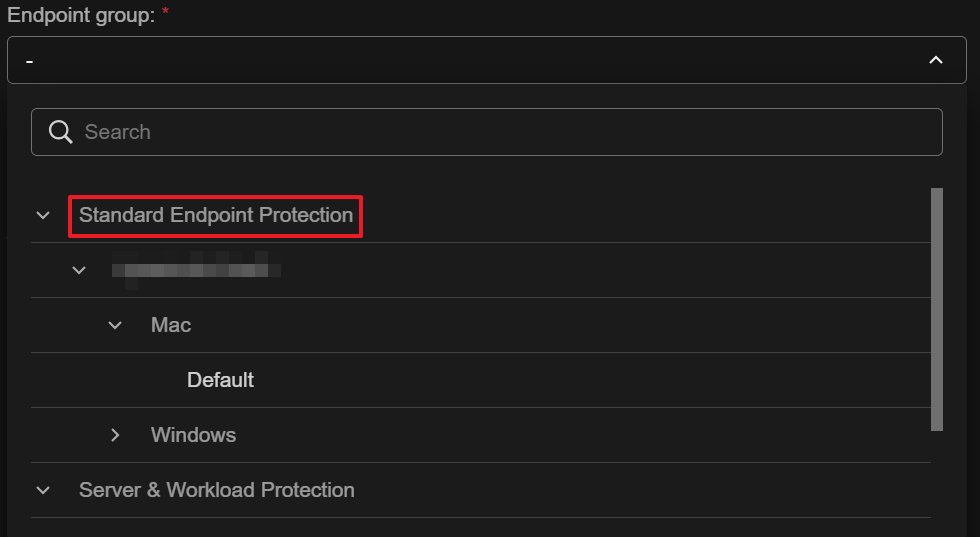Select Server & Workload Protection group
Screen dimensions: 980x537
[x=217, y=490]
